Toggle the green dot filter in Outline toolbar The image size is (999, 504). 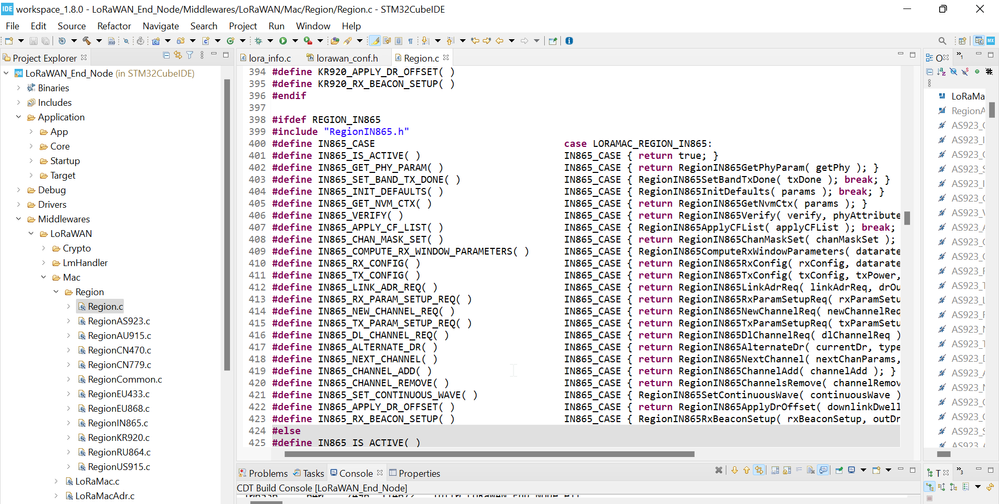[x=977, y=71]
